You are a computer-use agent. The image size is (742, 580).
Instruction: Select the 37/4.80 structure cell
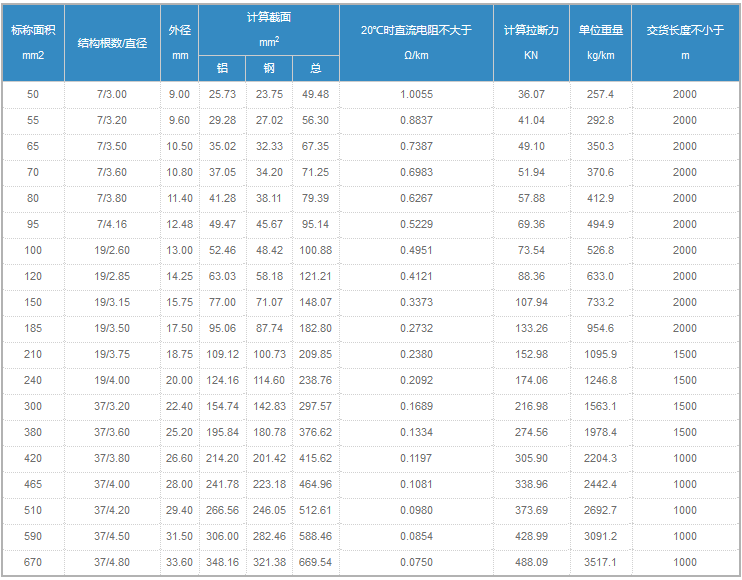(112, 563)
